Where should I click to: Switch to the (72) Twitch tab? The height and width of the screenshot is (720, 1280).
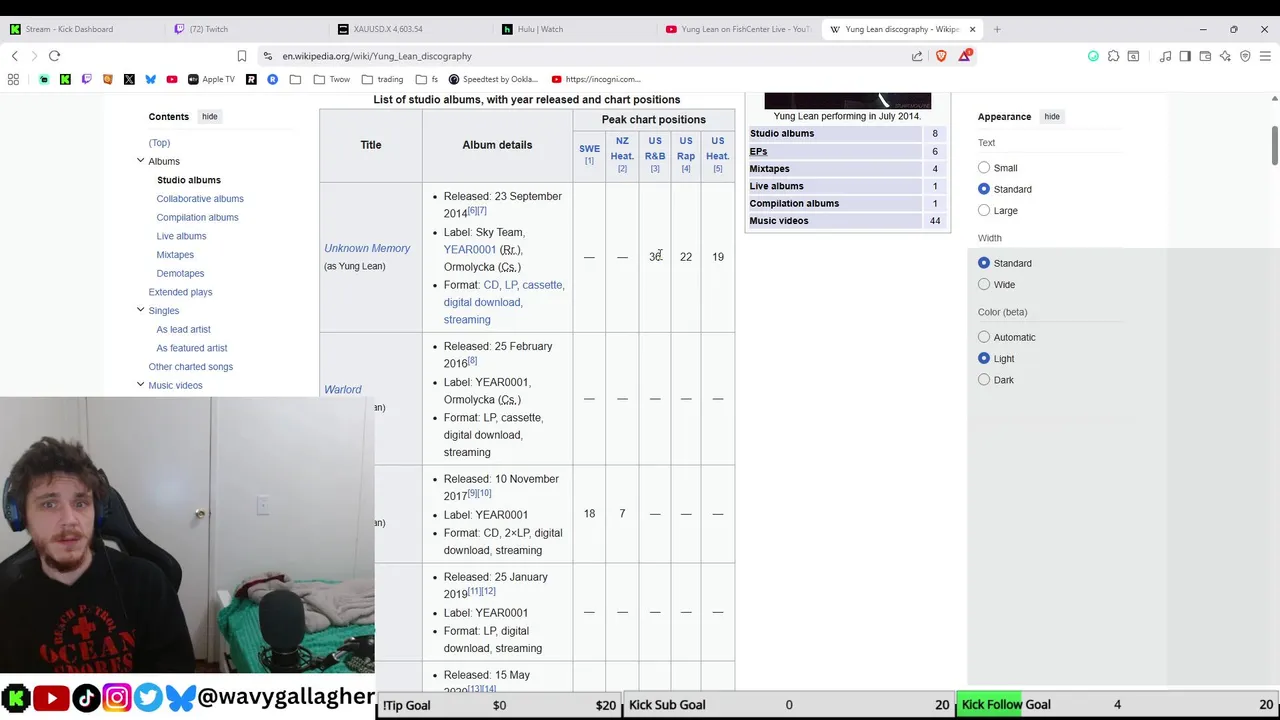pyautogui.click(x=245, y=29)
